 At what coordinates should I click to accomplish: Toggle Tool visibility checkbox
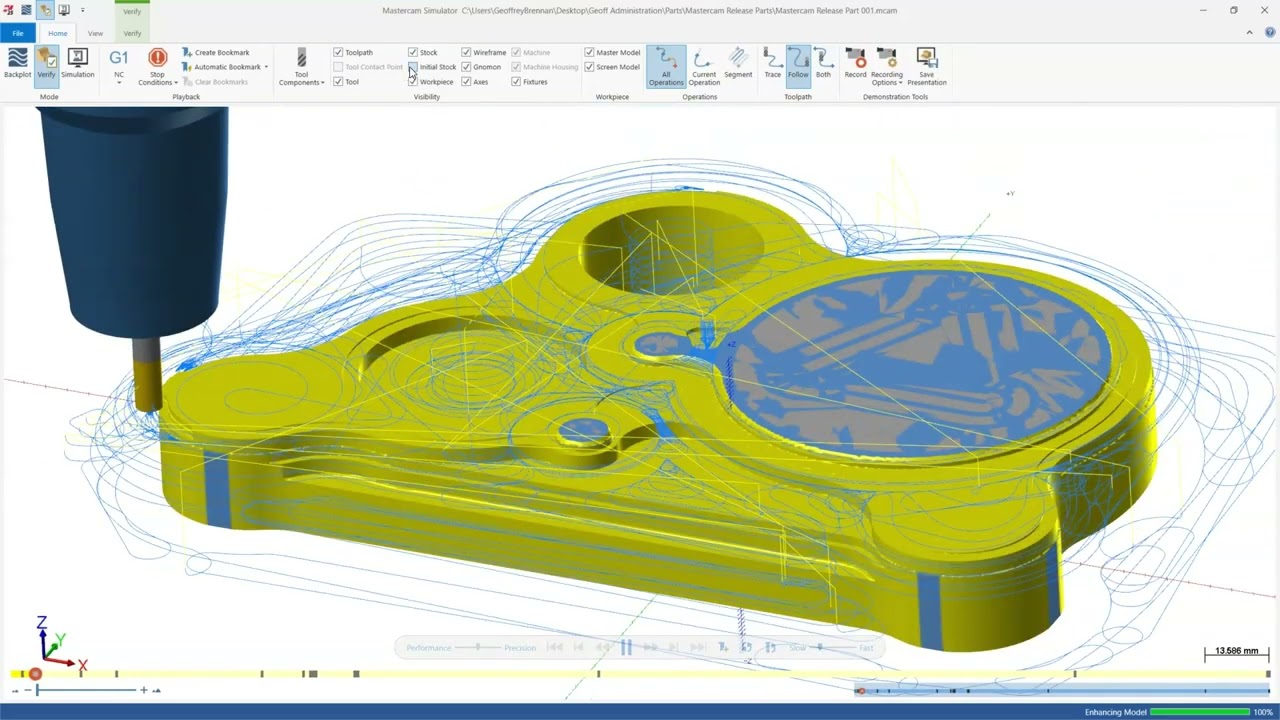(x=338, y=82)
